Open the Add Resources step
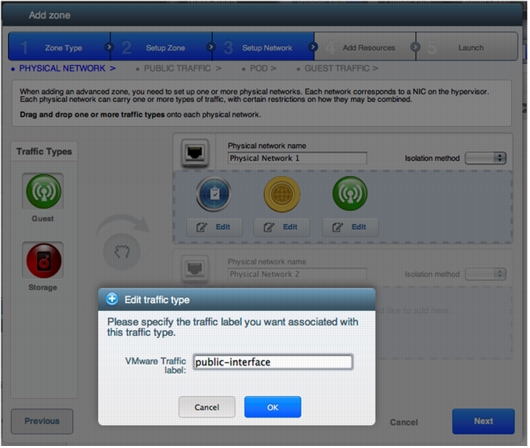 (x=365, y=47)
